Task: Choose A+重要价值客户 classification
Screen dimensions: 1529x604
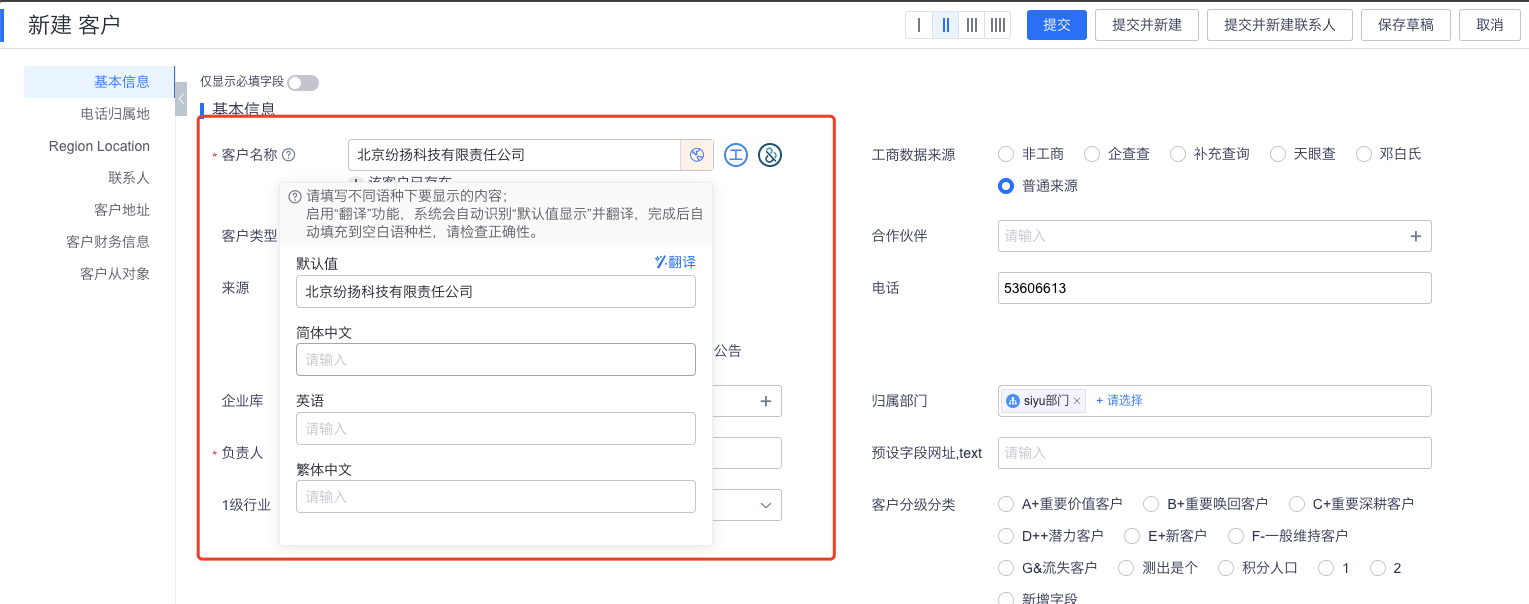Action: click(x=1007, y=504)
